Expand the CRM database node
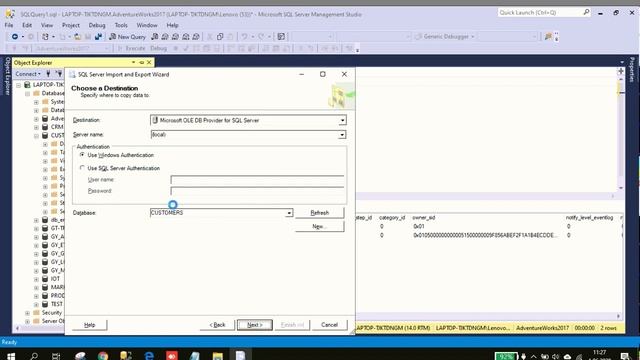 [x=36, y=127]
